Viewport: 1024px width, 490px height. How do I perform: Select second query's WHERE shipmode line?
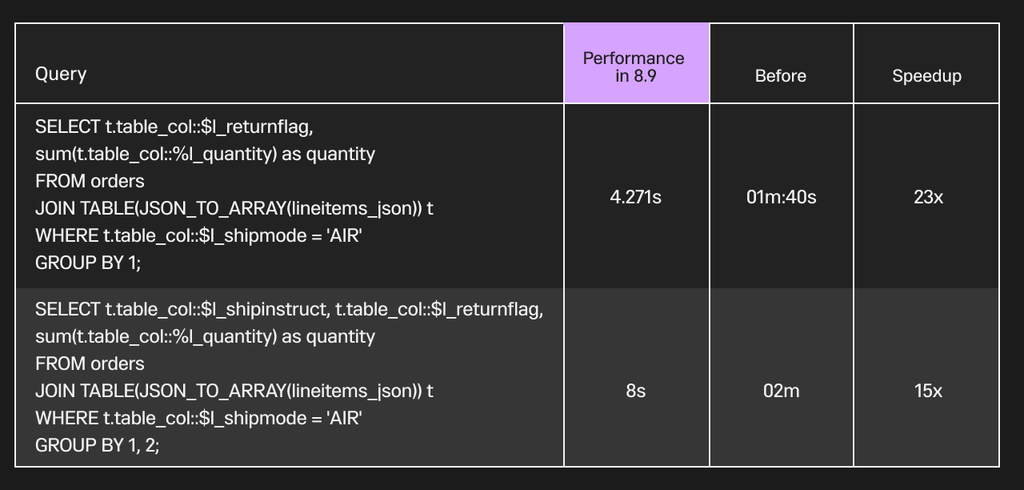[x=199, y=418]
